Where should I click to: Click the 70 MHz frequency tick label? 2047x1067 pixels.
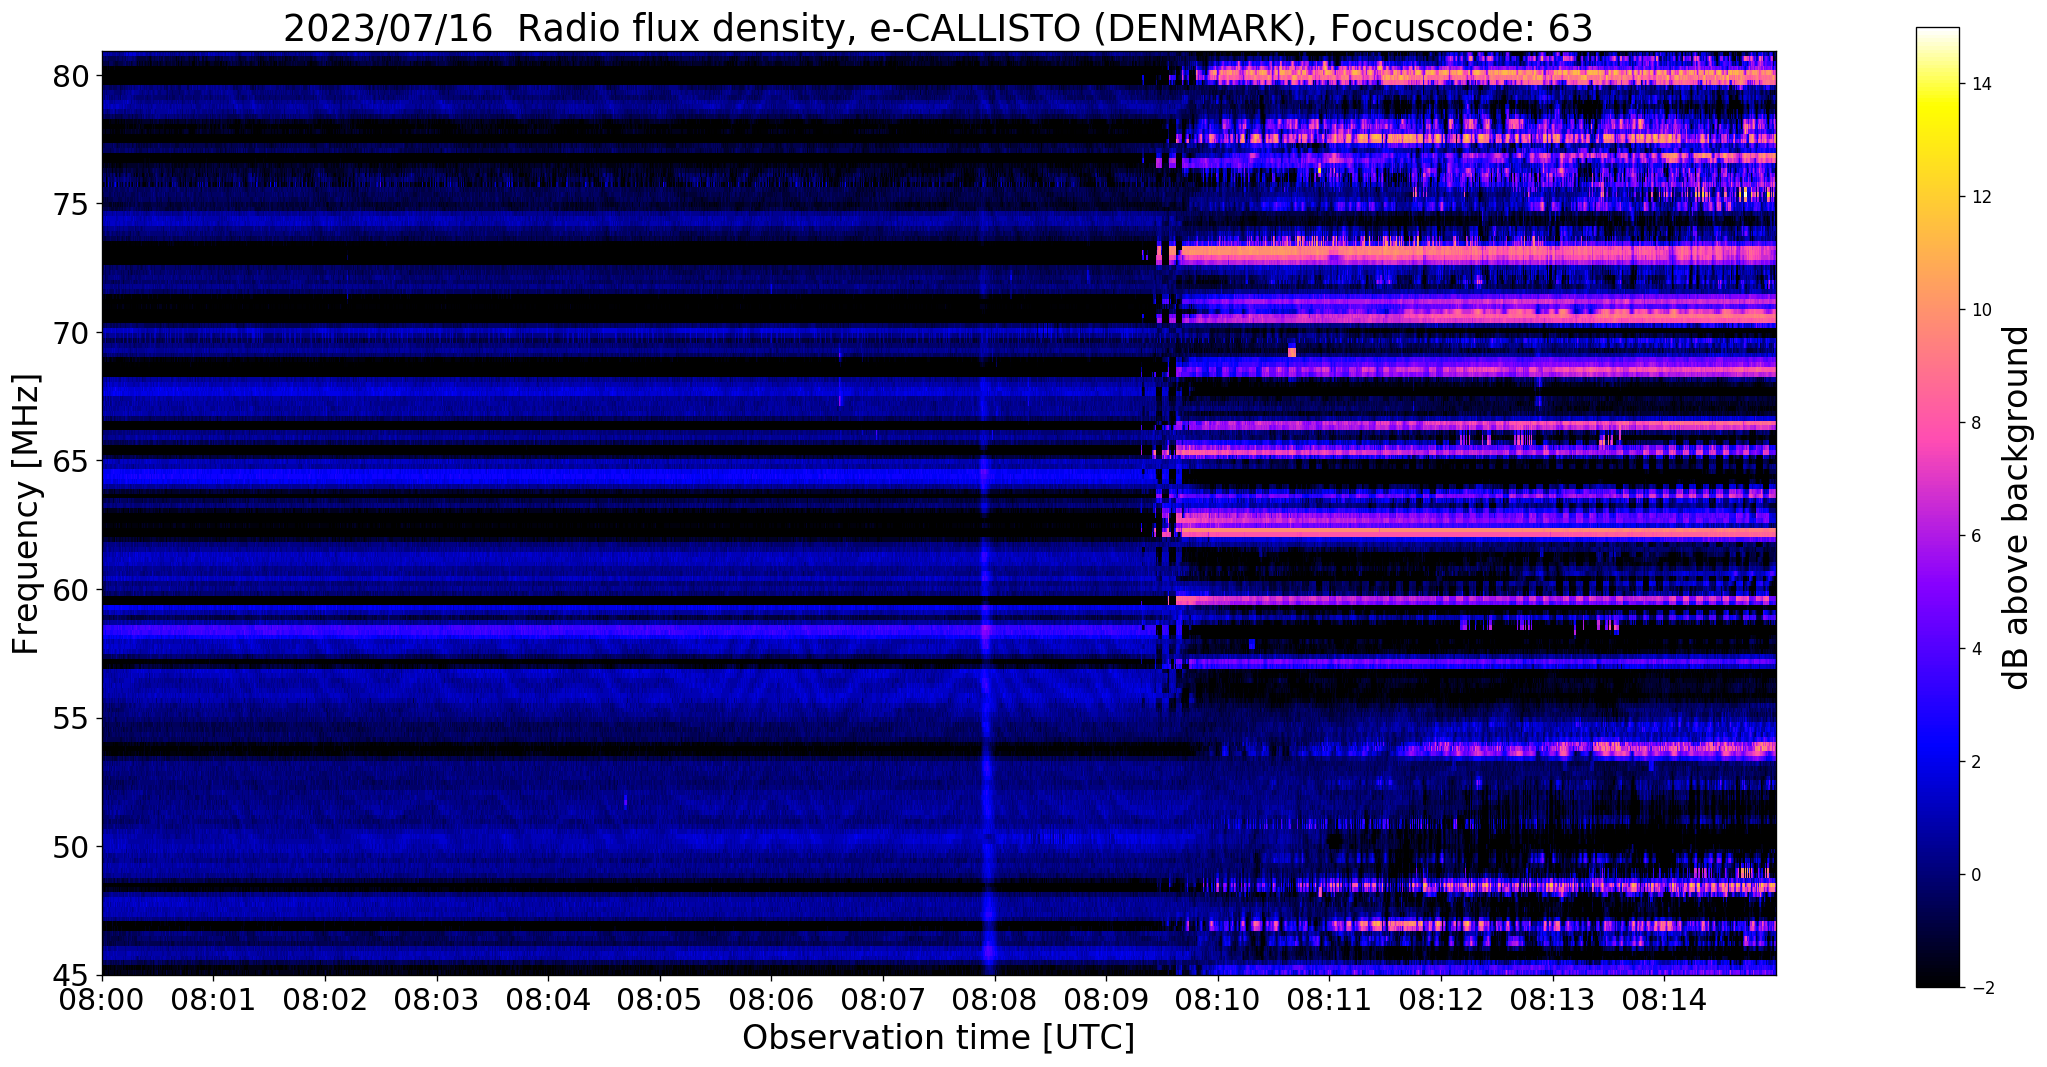click(x=70, y=333)
